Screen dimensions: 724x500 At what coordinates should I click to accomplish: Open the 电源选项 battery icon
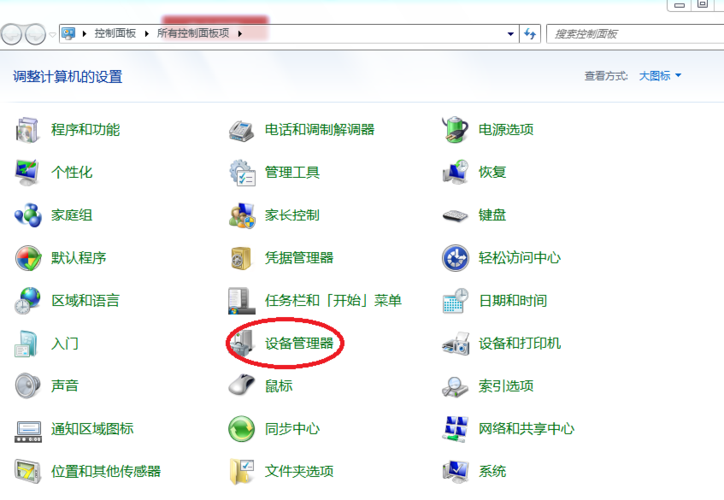pyautogui.click(x=455, y=129)
